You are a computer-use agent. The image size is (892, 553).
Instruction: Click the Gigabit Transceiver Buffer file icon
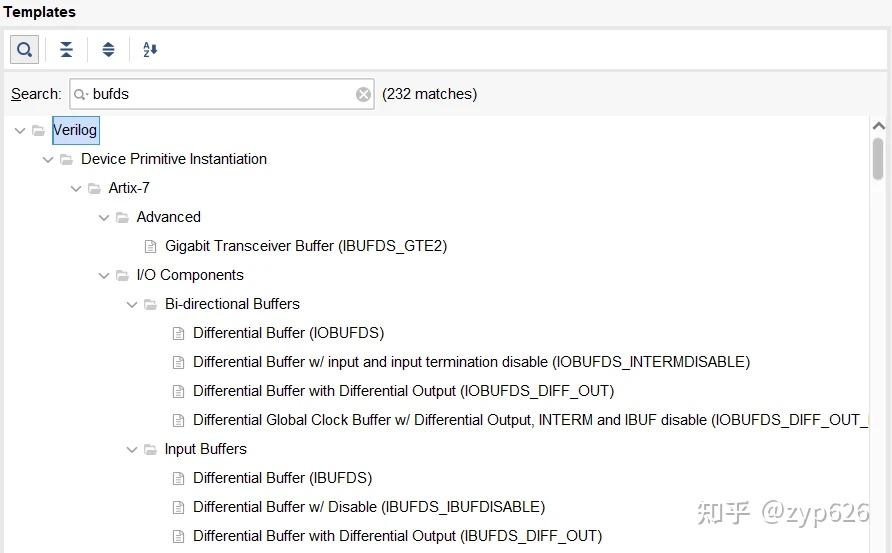151,246
